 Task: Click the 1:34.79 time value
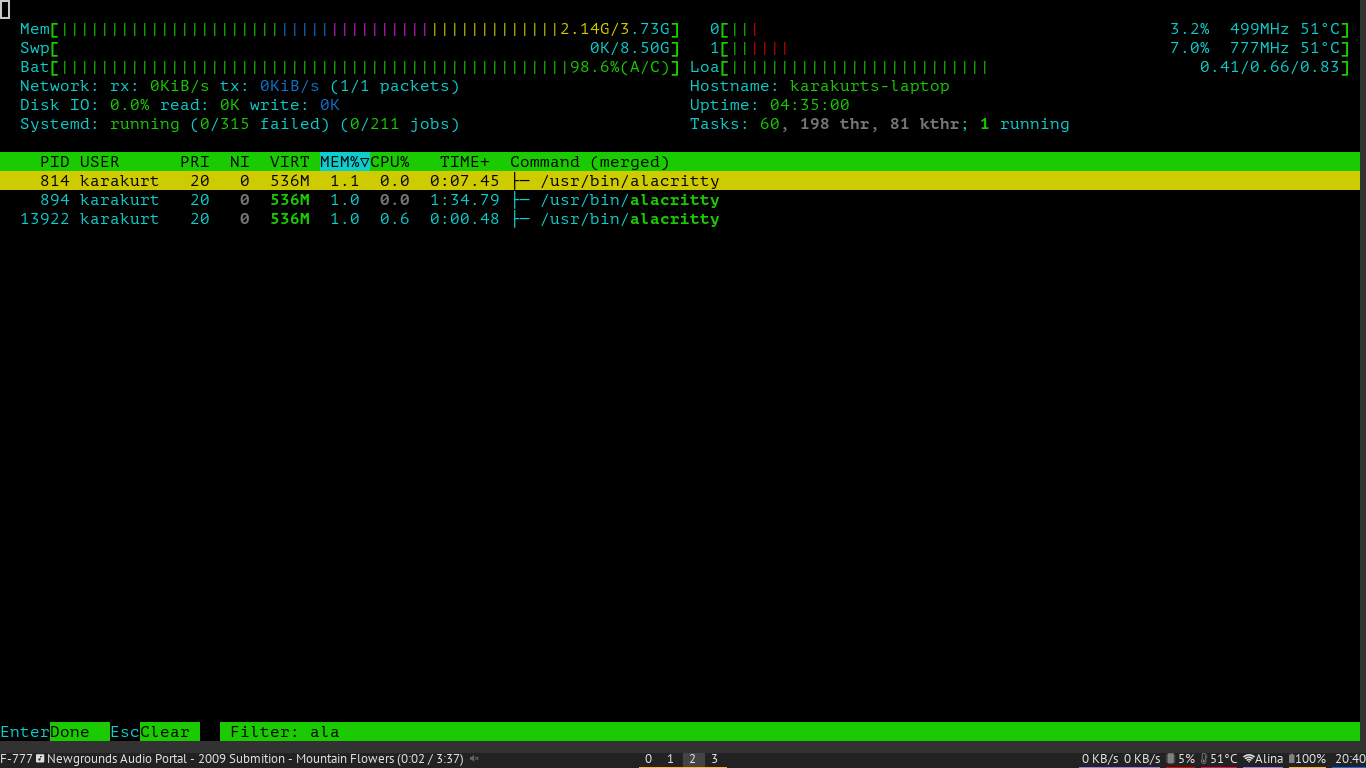coord(465,200)
